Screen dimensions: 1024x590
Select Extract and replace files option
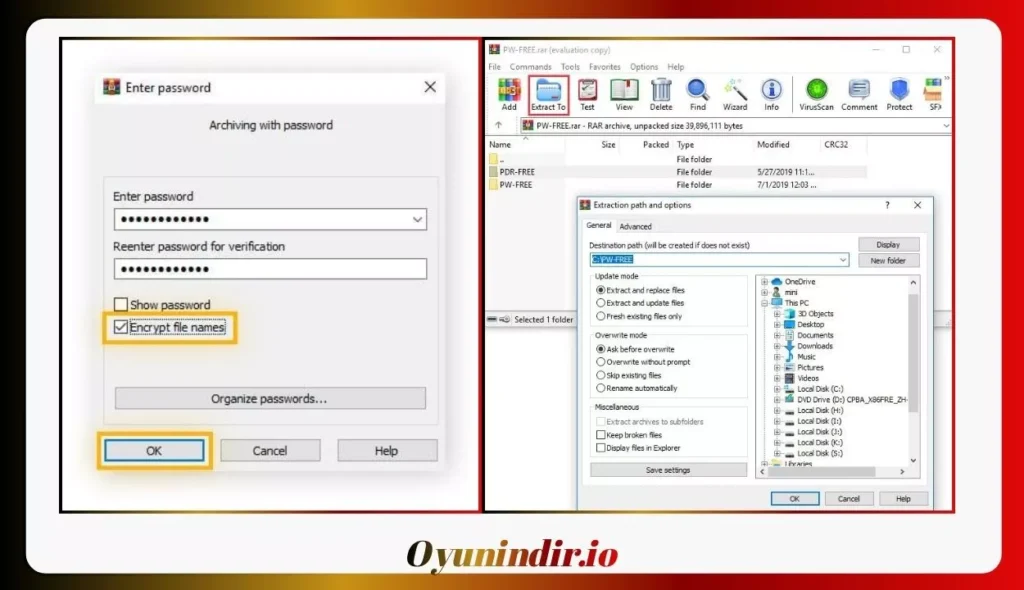coord(640,290)
